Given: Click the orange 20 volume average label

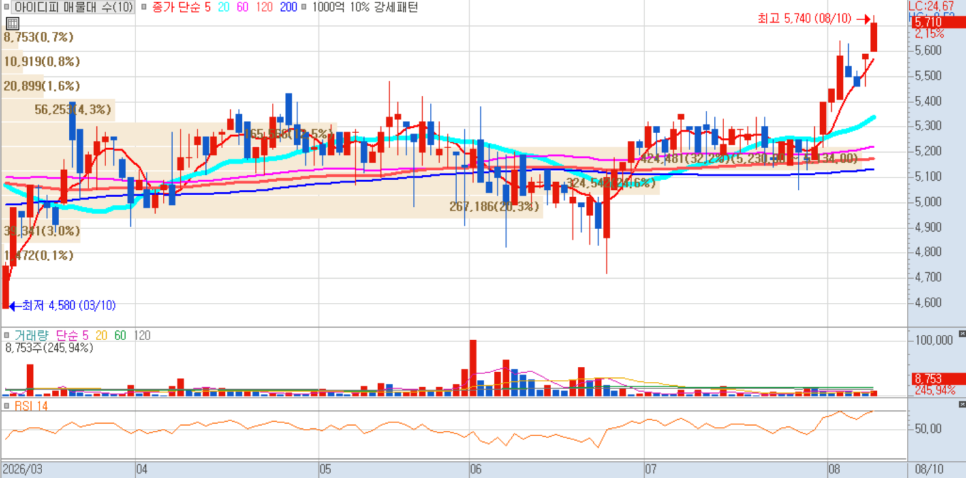Looking at the screenshot, I should [x=101, y=336].
